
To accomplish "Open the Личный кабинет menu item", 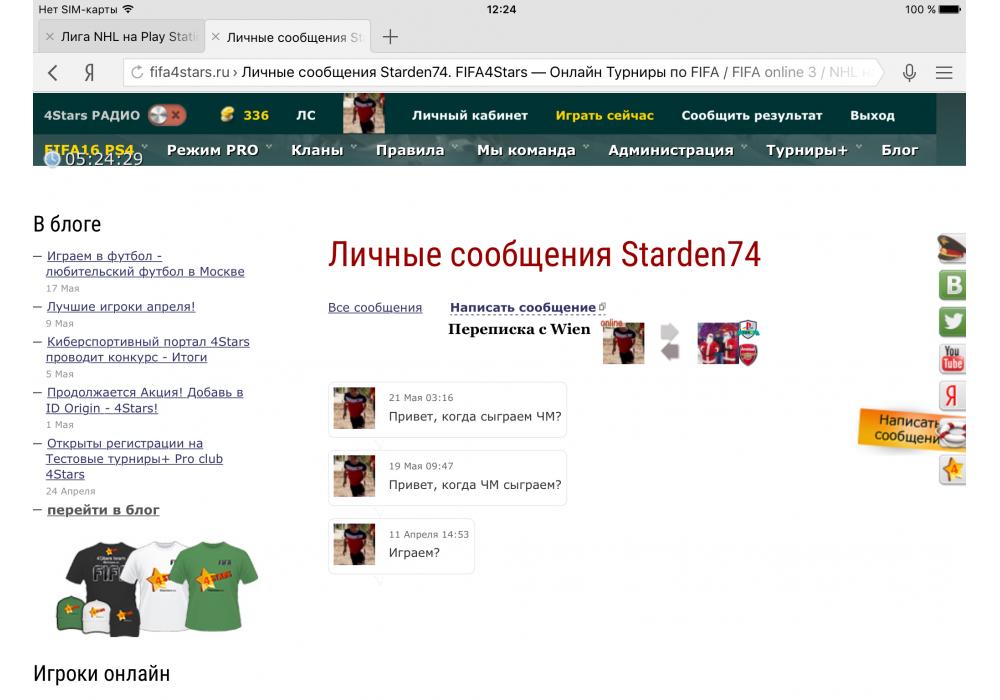I will 469,115.
